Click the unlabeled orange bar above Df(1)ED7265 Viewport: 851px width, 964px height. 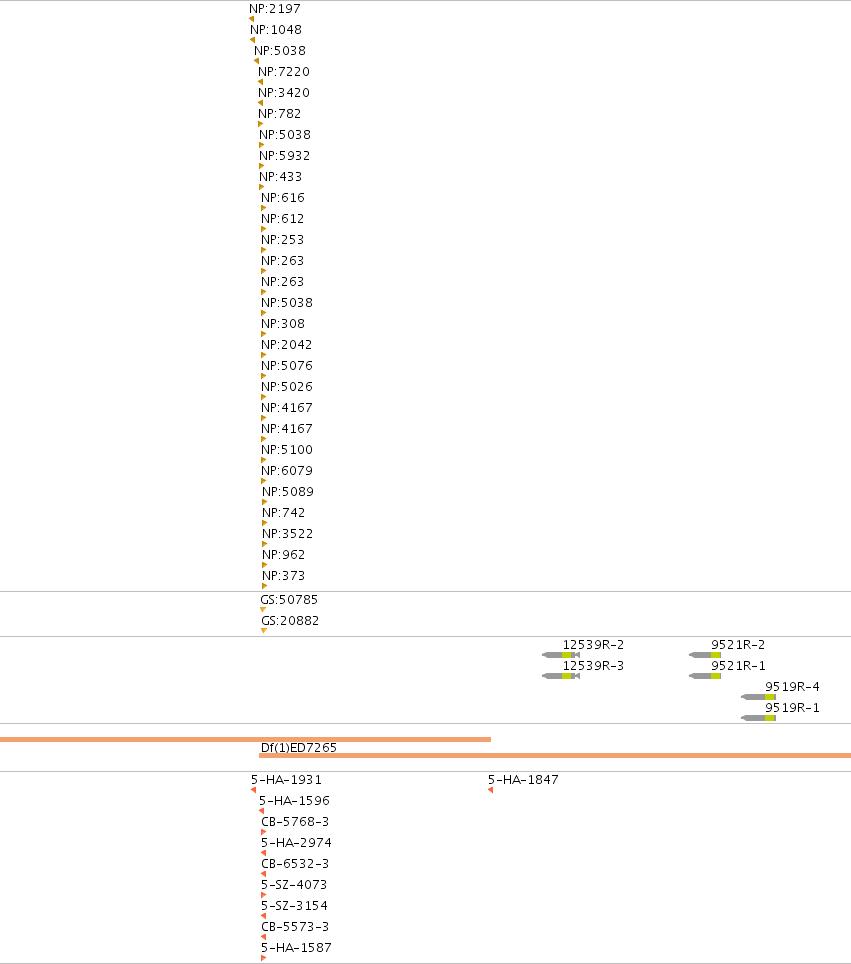(245, 739)
